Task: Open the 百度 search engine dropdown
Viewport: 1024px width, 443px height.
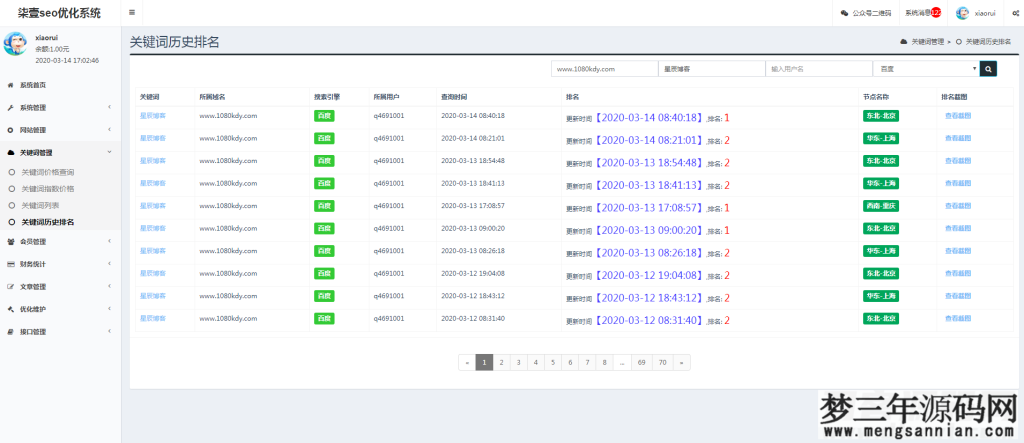Action: [925, 69]
